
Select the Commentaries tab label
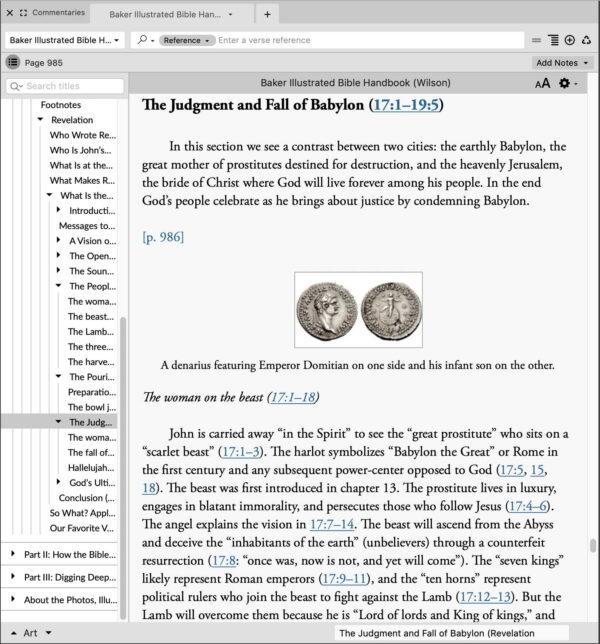coord(59,13)
